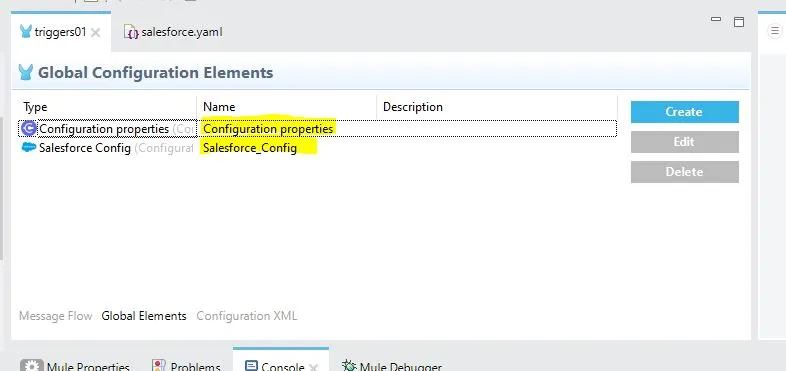Image resolution: width=786 pixels, height=371 pixels.
Task: Switch to the Message Flow view
Action: (56, 316)
